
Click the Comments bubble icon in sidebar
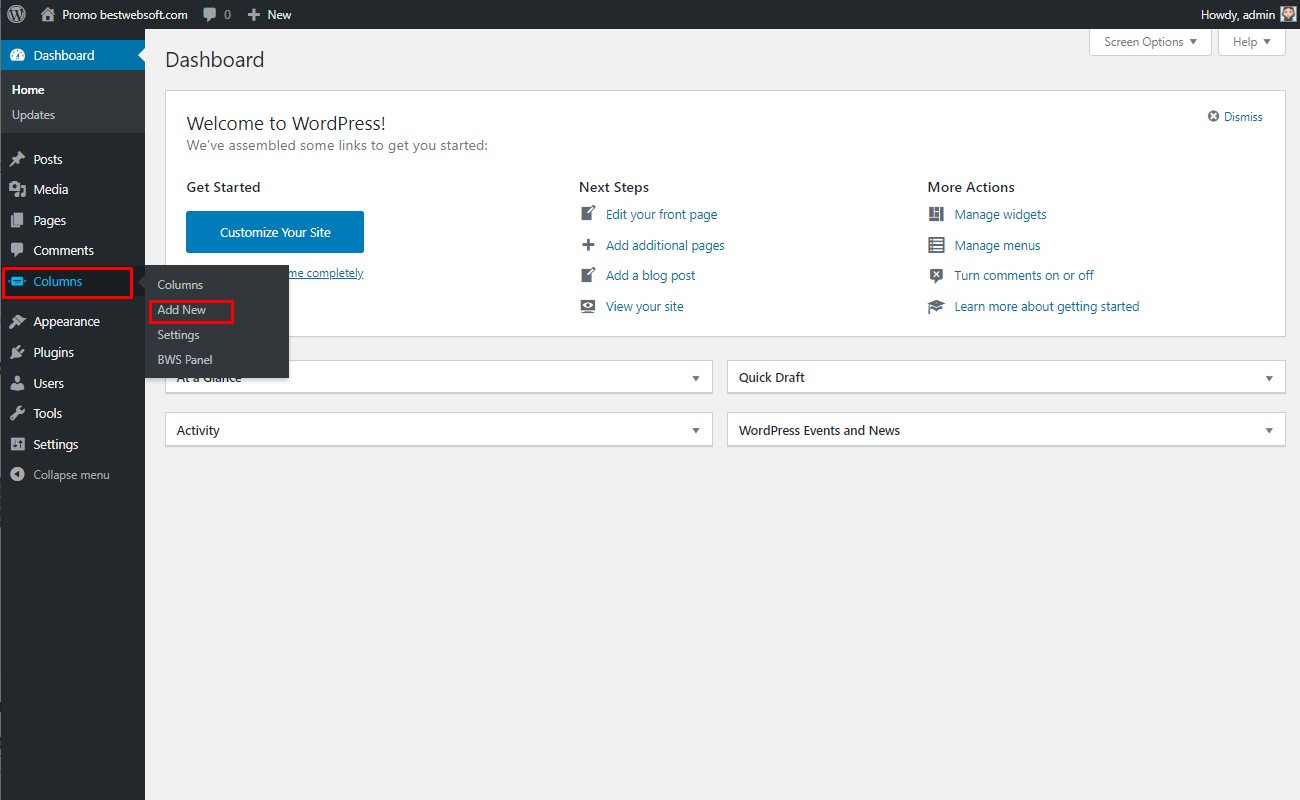pos(17,250)
